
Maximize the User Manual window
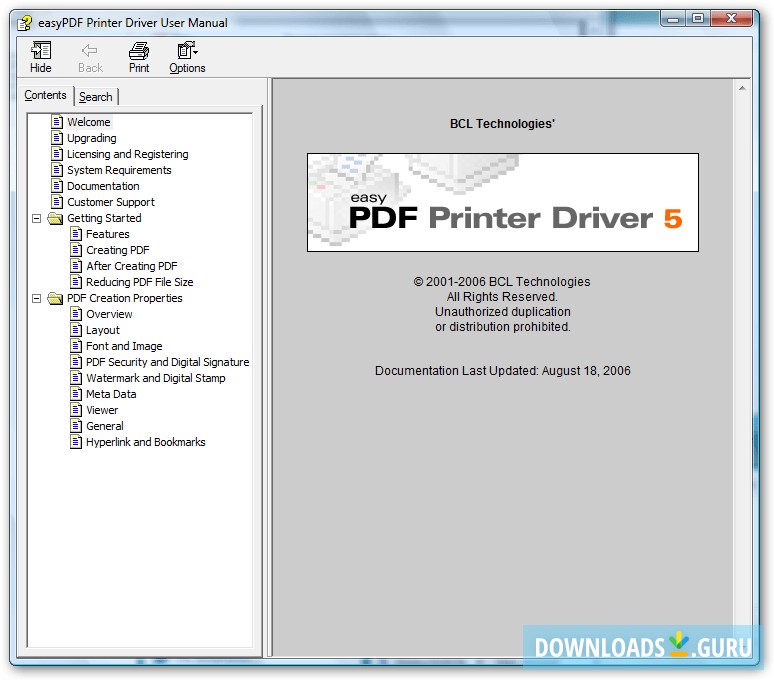pyautogui.click(x=697, y=18)
